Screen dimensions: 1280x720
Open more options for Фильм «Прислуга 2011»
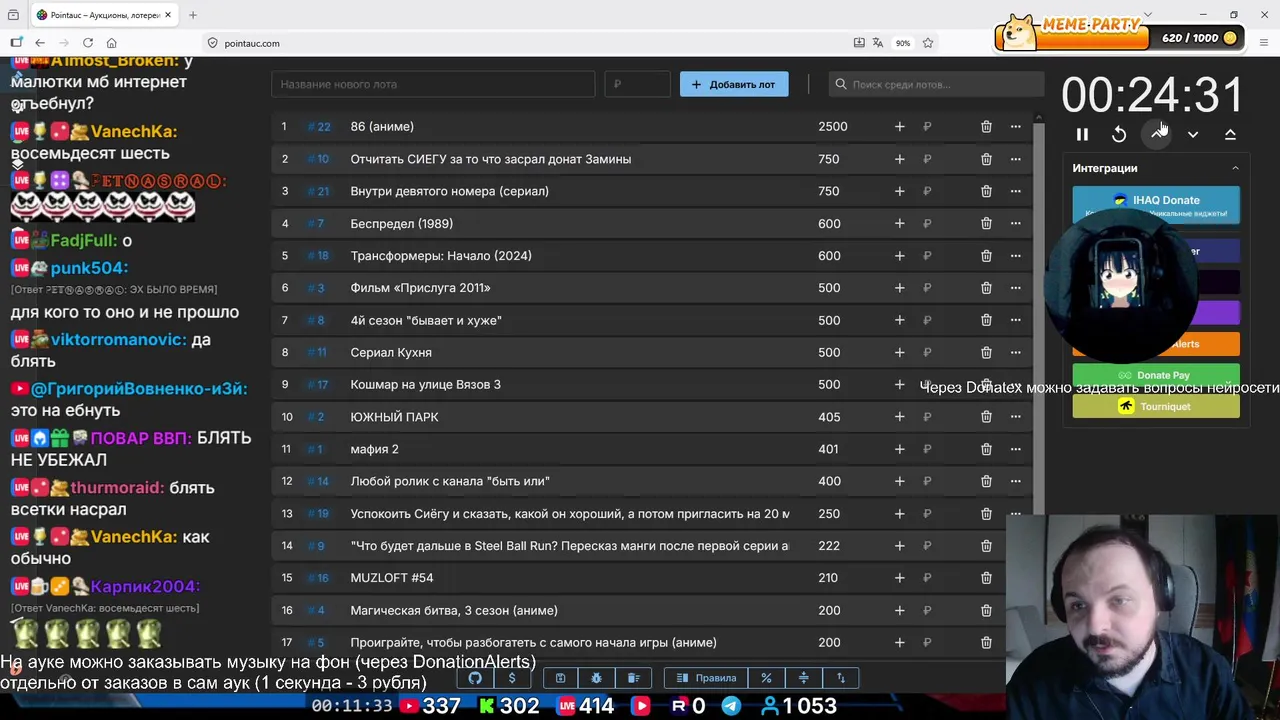(x=1015, y=288)
